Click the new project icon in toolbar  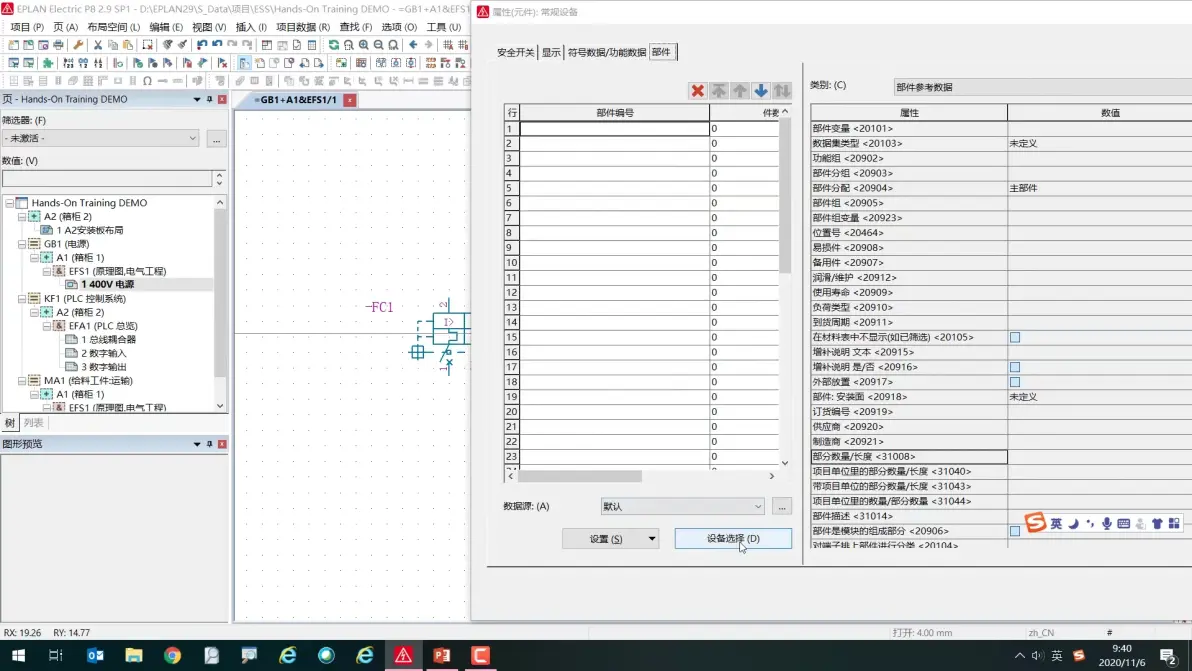(13, 45)
